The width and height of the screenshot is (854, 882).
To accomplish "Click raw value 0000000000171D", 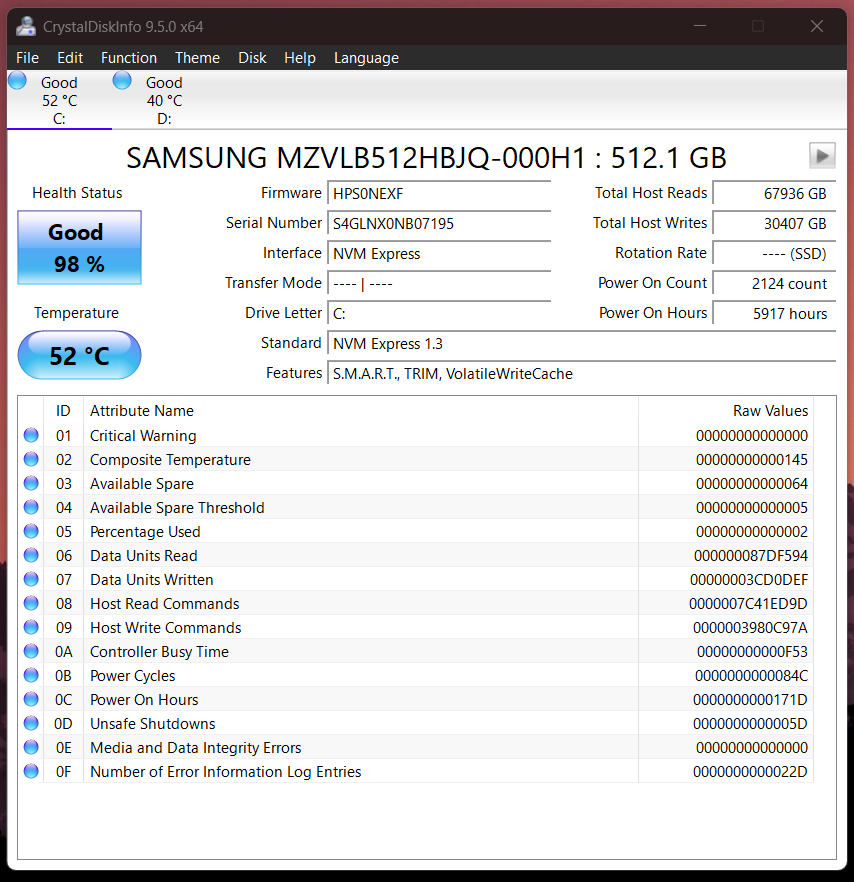I will [750, 700].
